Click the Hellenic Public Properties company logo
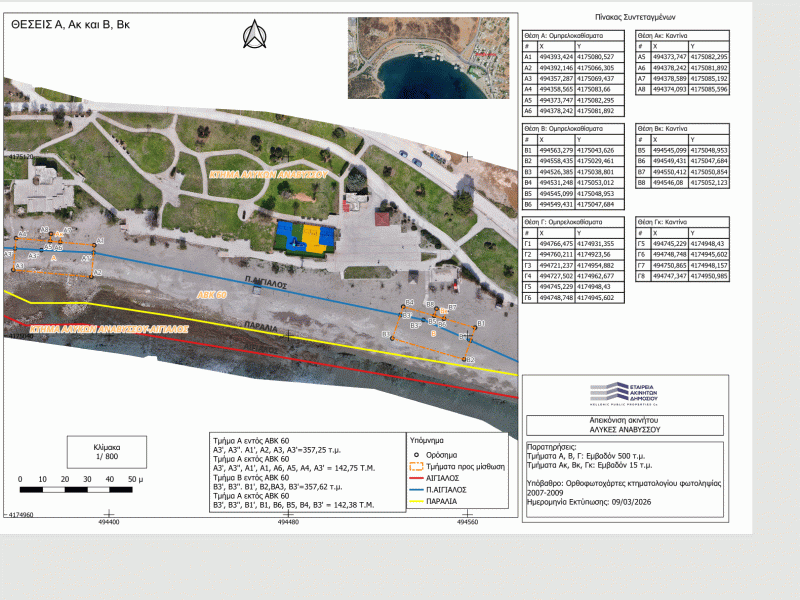The image size is (800, 600). click(x=624, y=394)
